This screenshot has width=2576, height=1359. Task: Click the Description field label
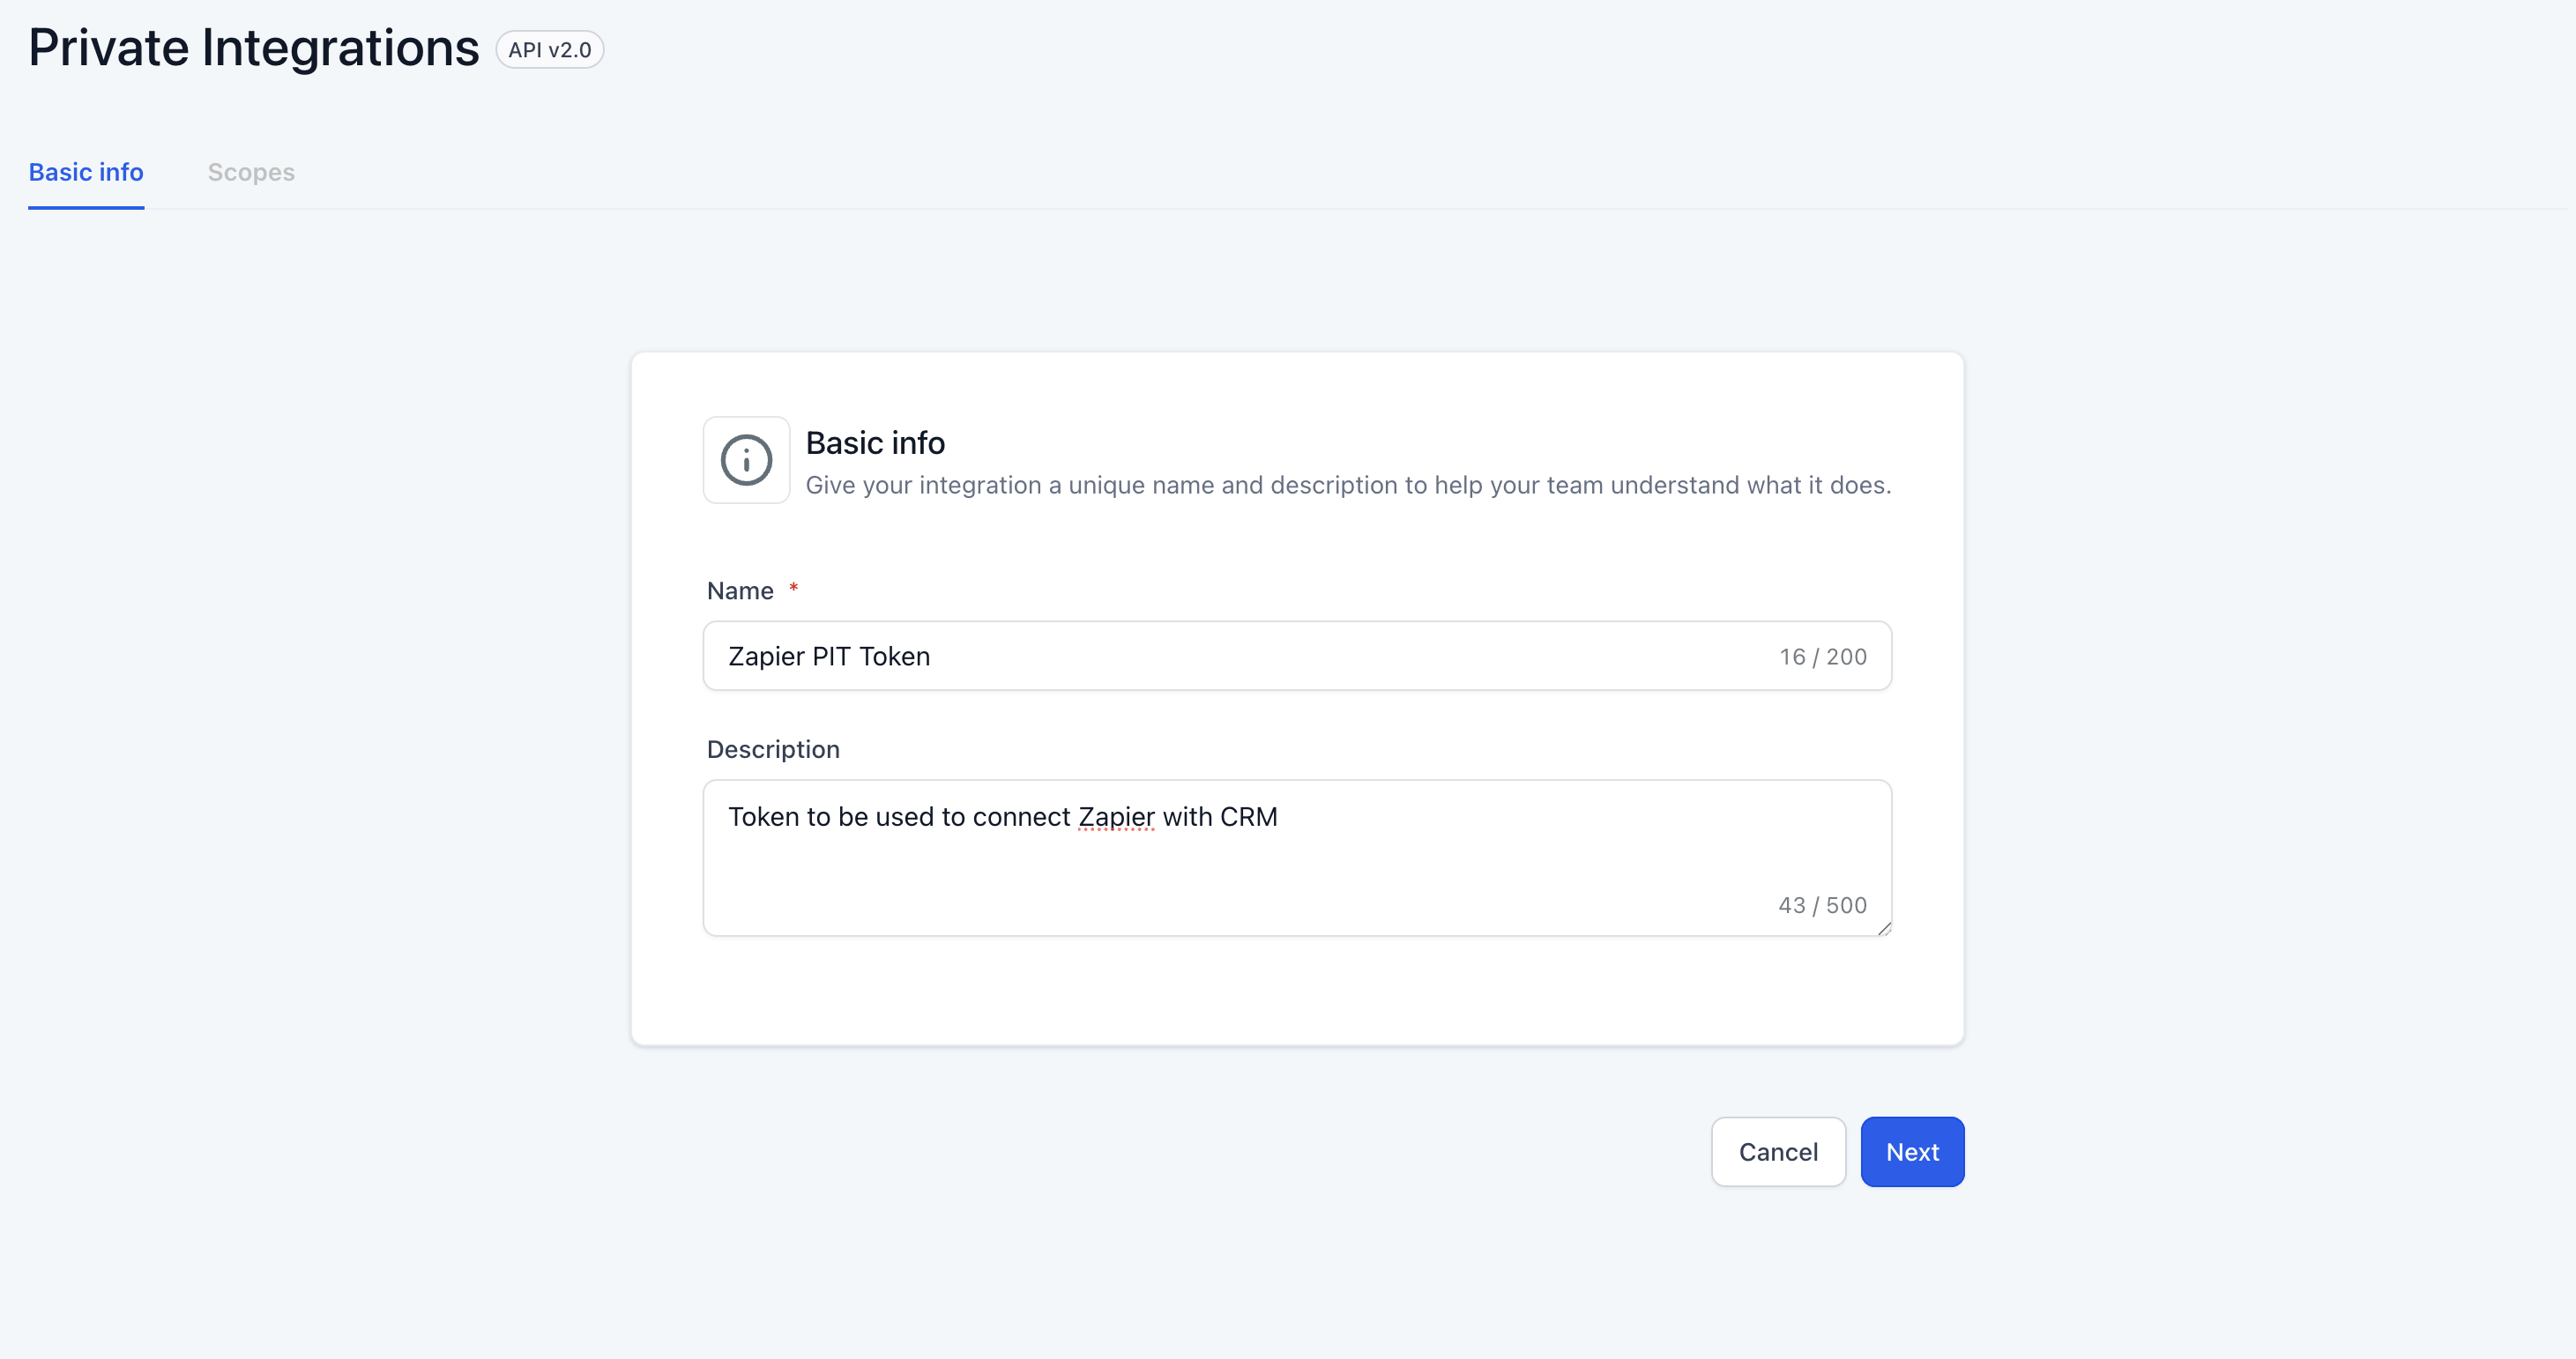pyautogui.click(x=773, y=749)
